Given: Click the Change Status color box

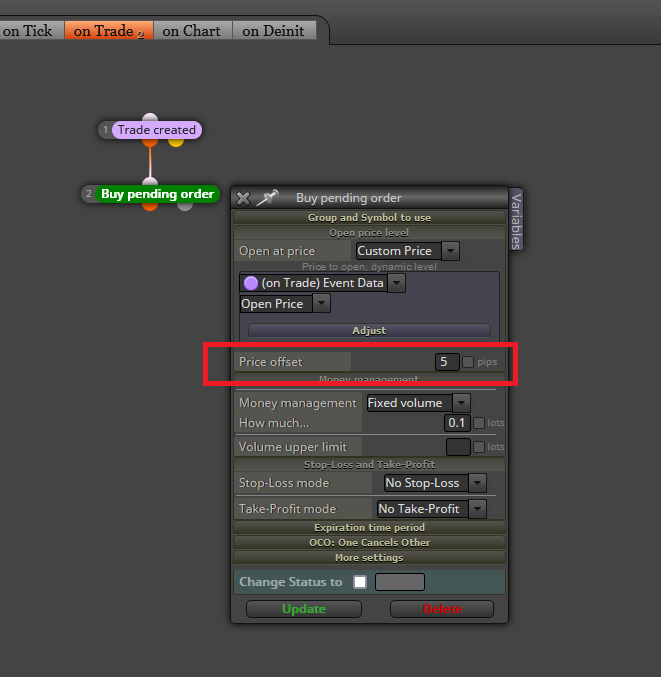Looking at the screenshot, I should click(x=400, y=582).
